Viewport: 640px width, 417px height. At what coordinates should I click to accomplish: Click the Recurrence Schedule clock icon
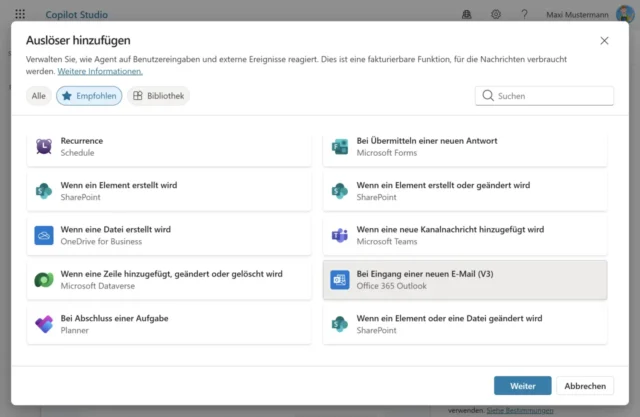click(44, 147)
